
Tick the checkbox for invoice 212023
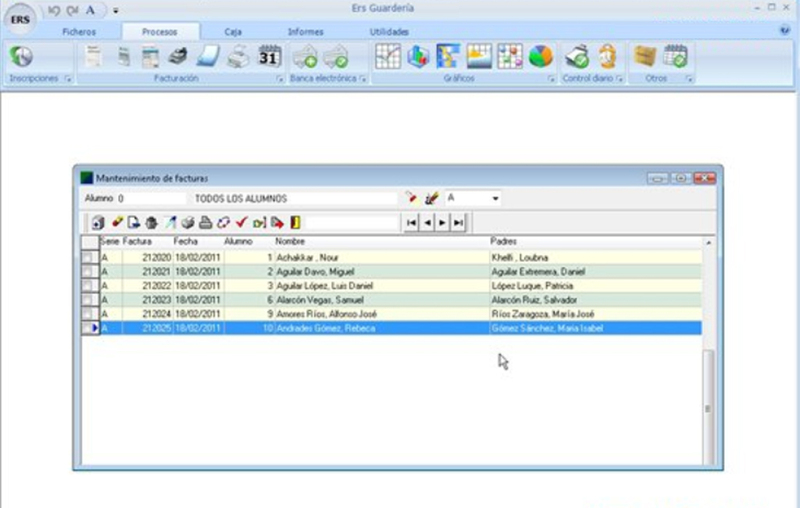tap(88, 299)
